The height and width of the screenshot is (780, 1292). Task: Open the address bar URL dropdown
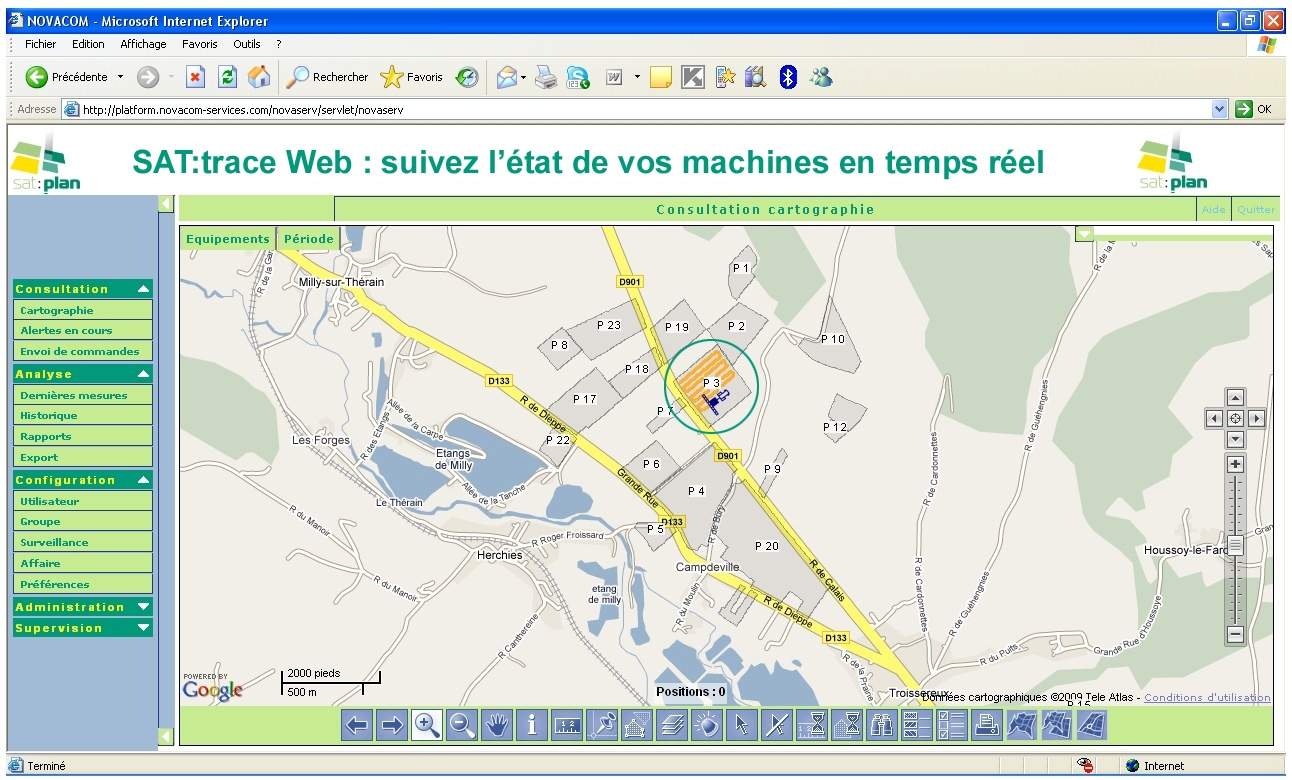(1219, 109)
